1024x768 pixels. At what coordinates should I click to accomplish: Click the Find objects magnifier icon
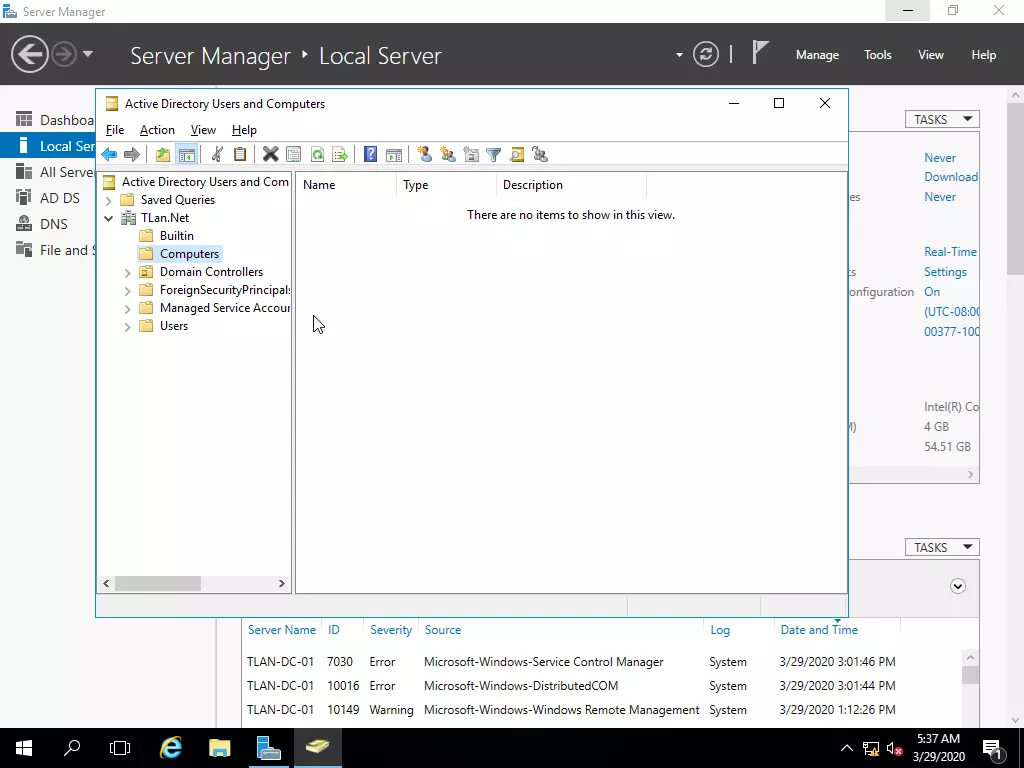click(x=517, y=154)
